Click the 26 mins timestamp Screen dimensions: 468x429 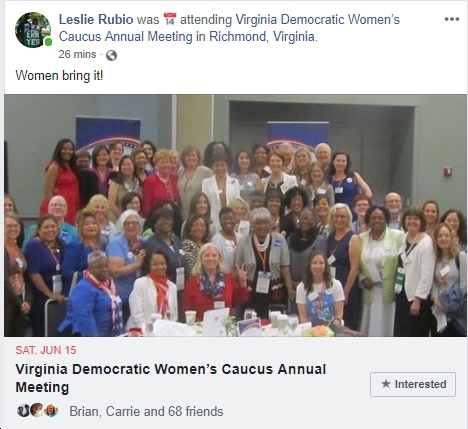click(77, 54)
